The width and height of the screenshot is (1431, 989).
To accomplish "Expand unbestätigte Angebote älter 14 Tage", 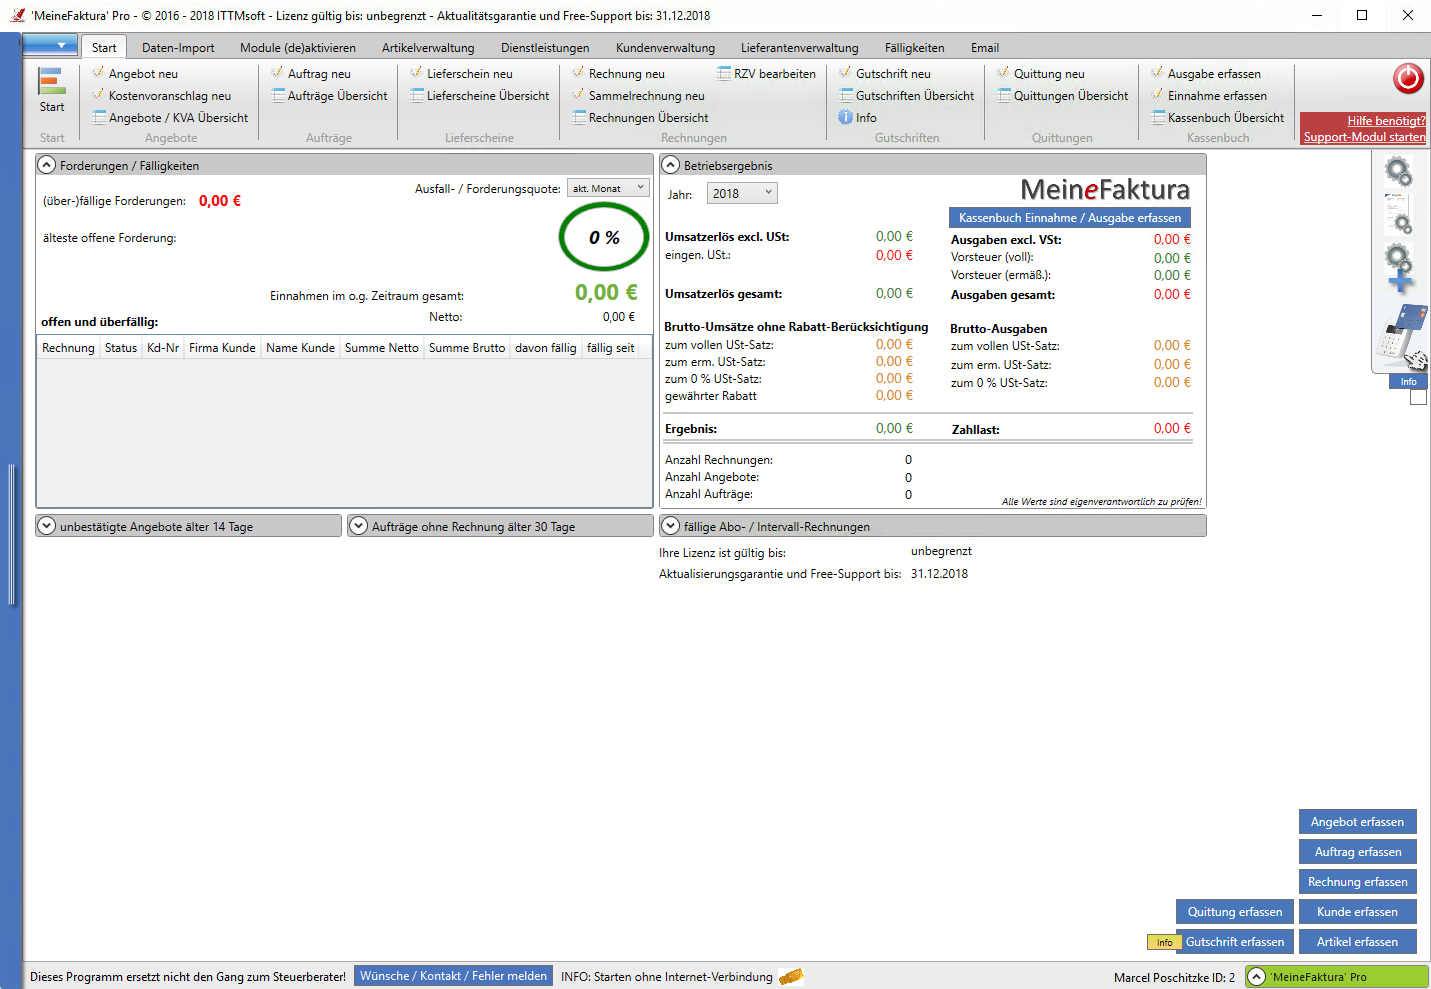I will coord(47,526).
